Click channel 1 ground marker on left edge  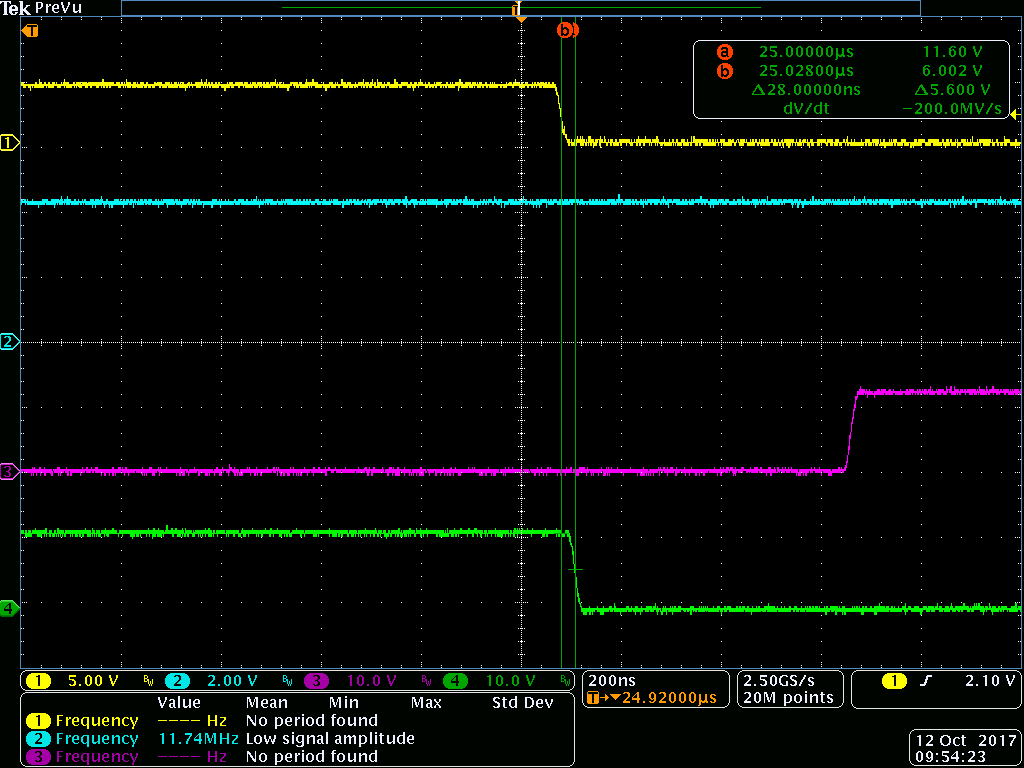pyautogui.click(x=10, y=142)
